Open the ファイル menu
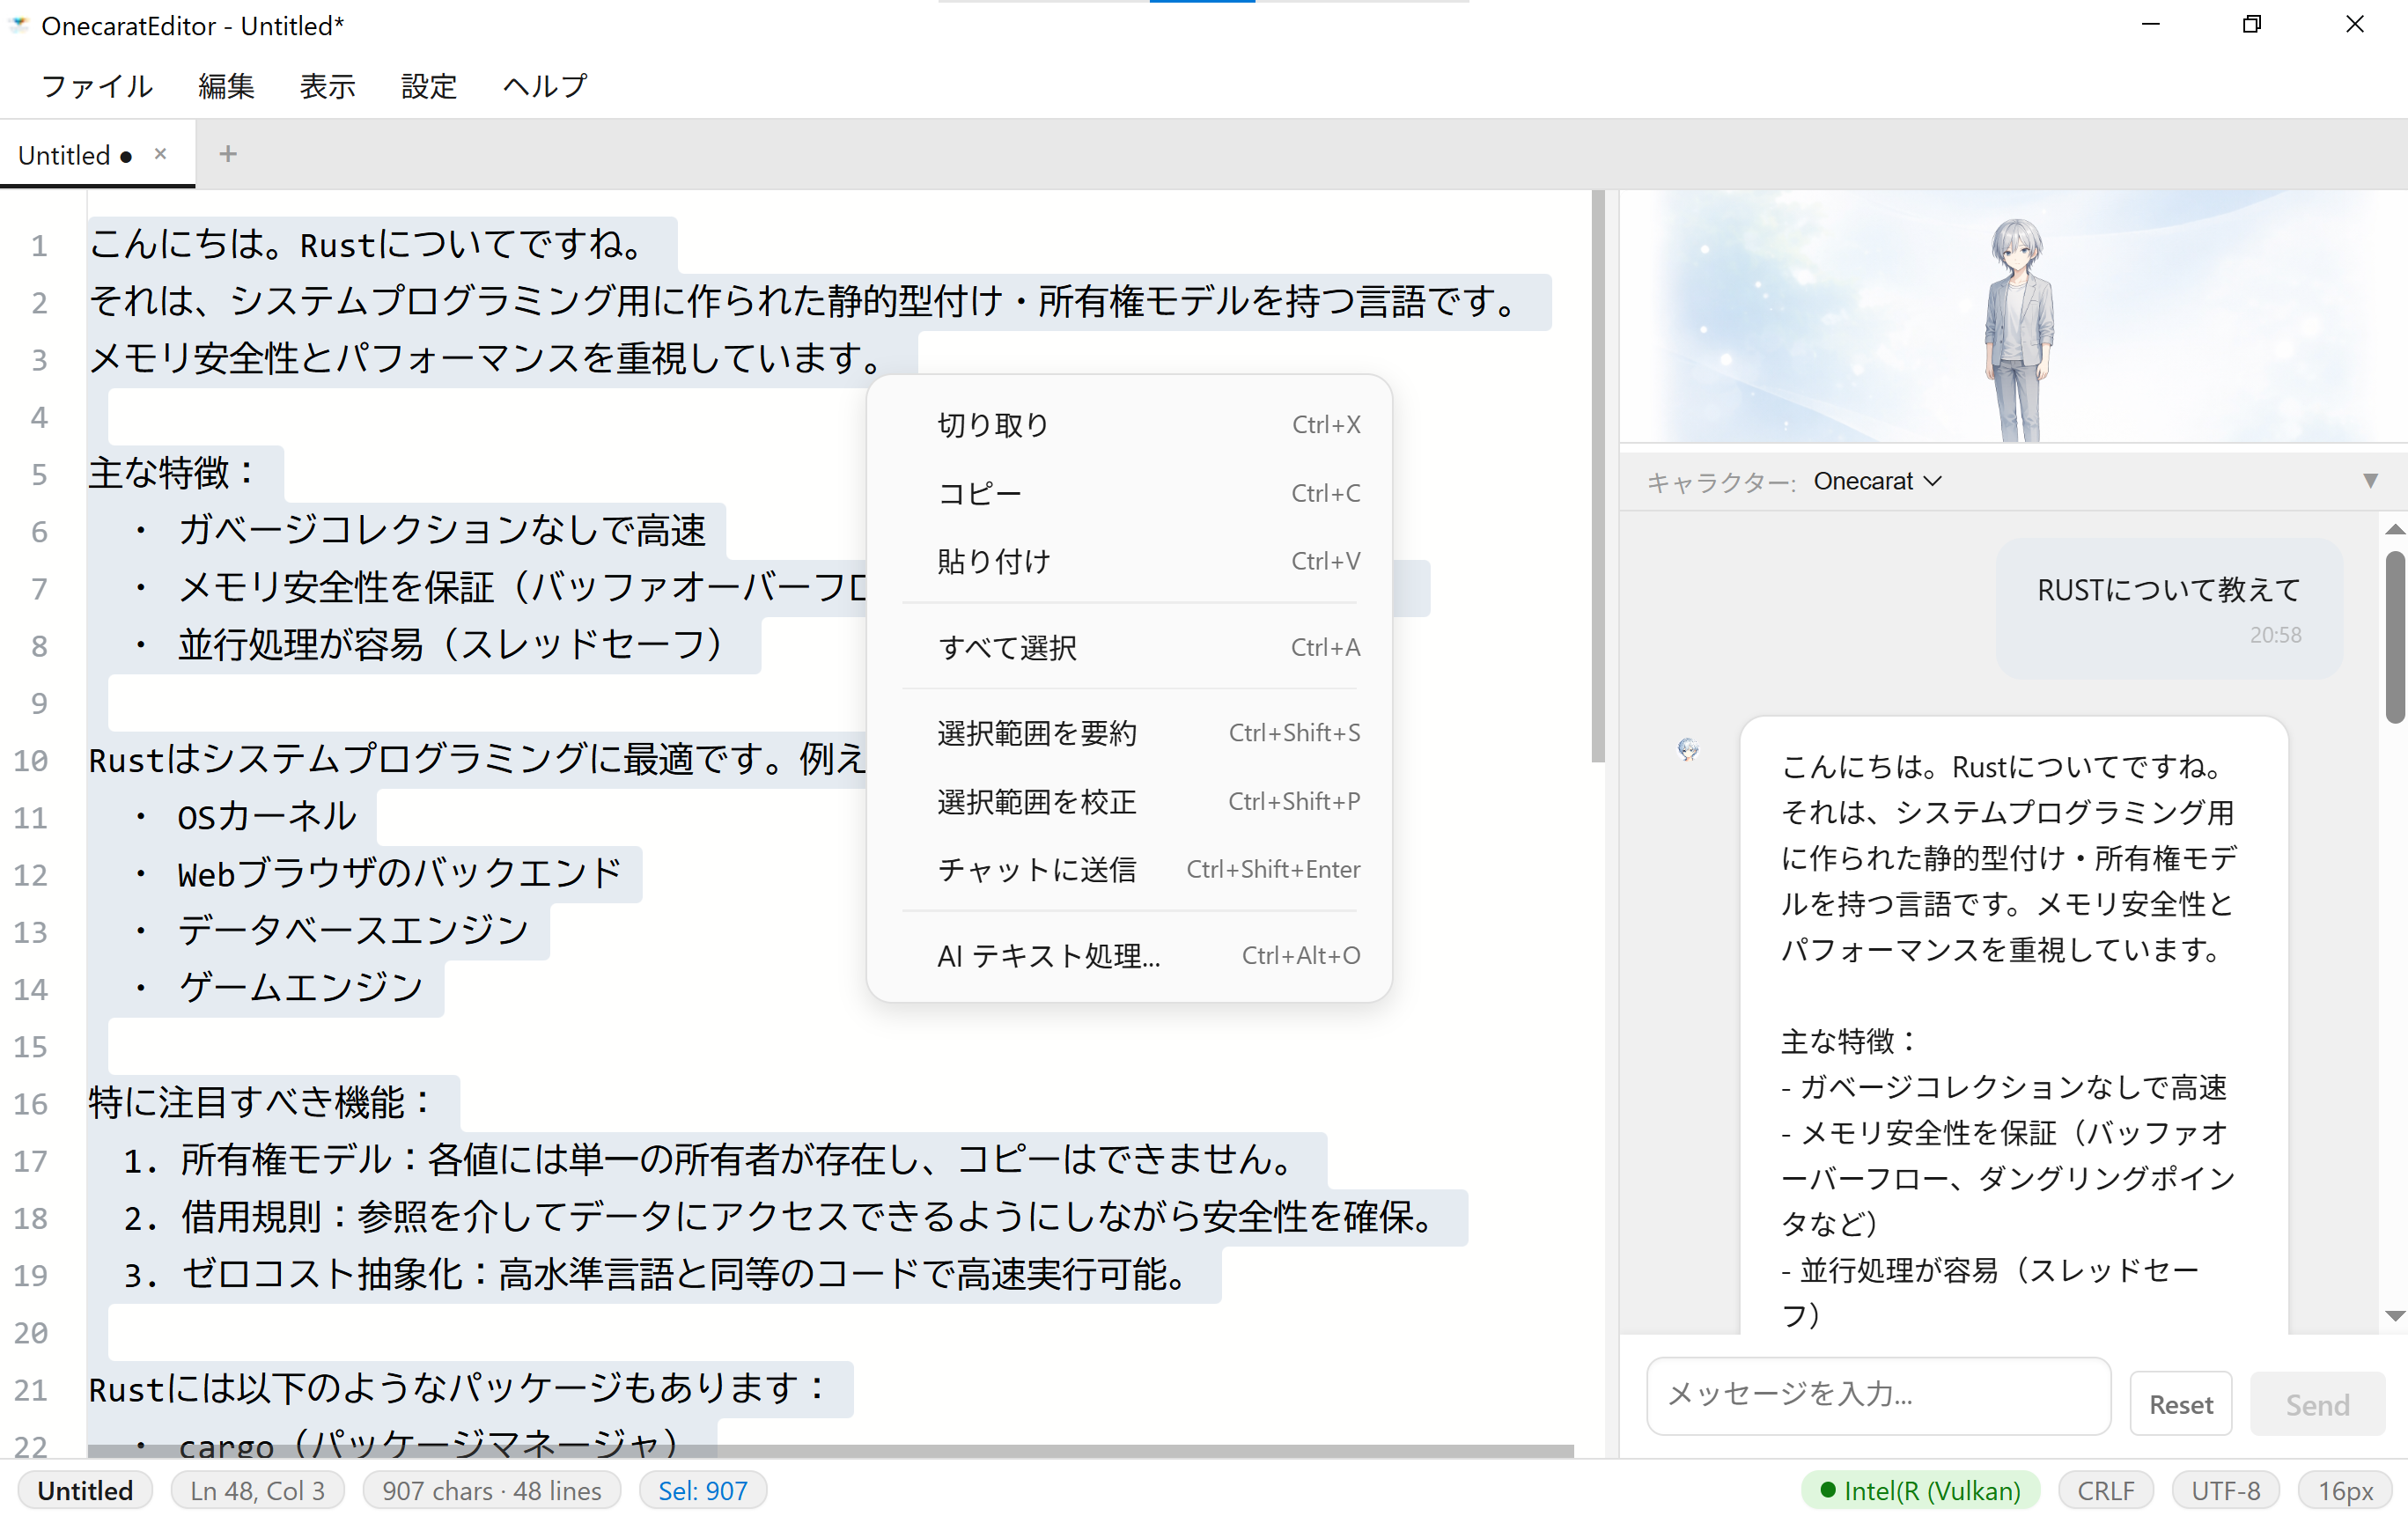The width and height of the screenshot is (2408, 1516). [x=96, y=86]
